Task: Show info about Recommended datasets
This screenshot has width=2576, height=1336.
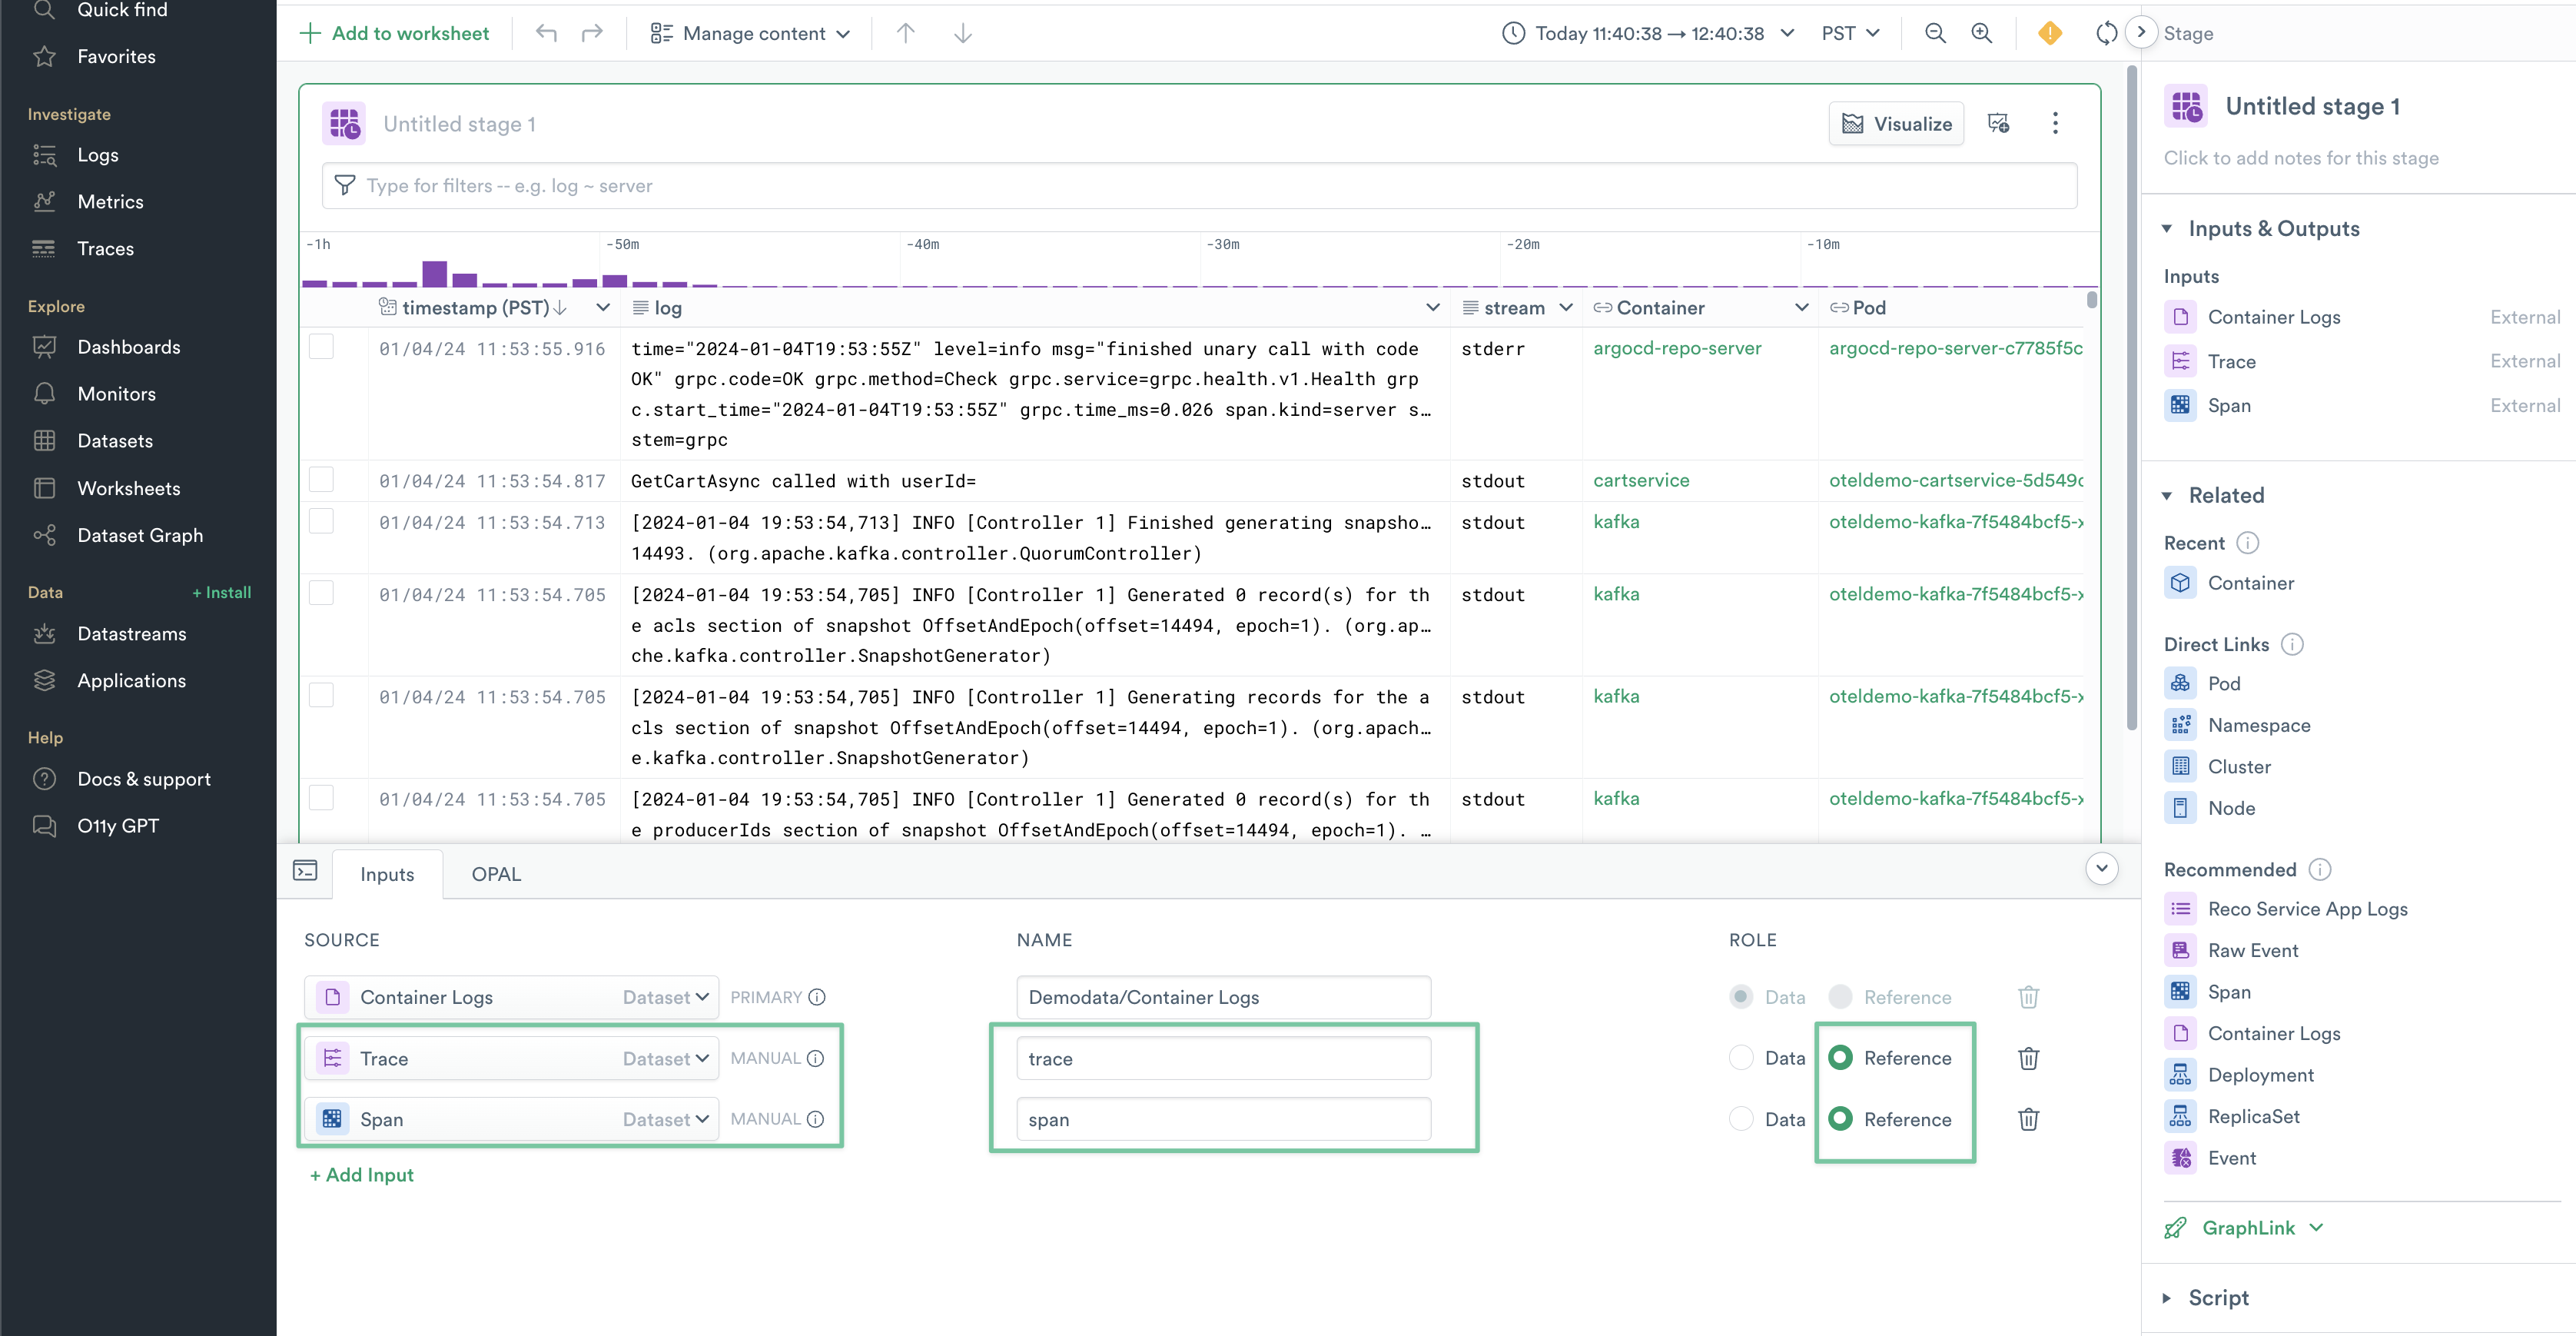Action: [2320, 870]
